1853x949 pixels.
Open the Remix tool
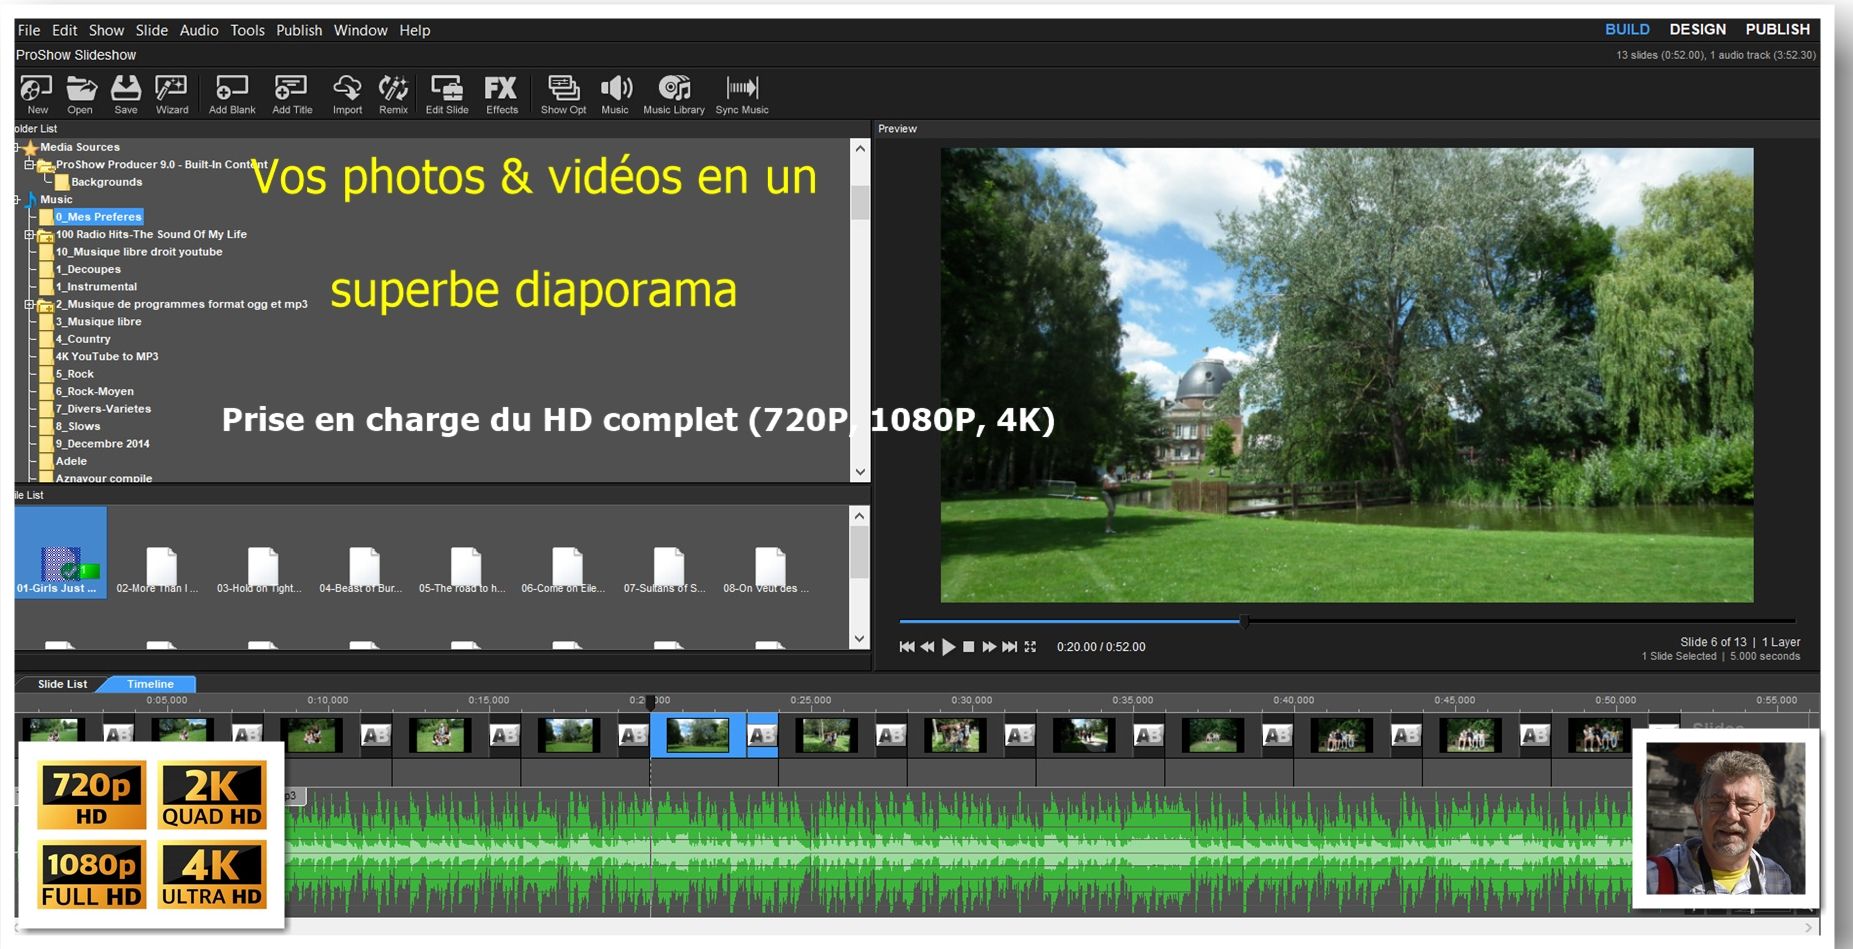[x=393, y=94]
